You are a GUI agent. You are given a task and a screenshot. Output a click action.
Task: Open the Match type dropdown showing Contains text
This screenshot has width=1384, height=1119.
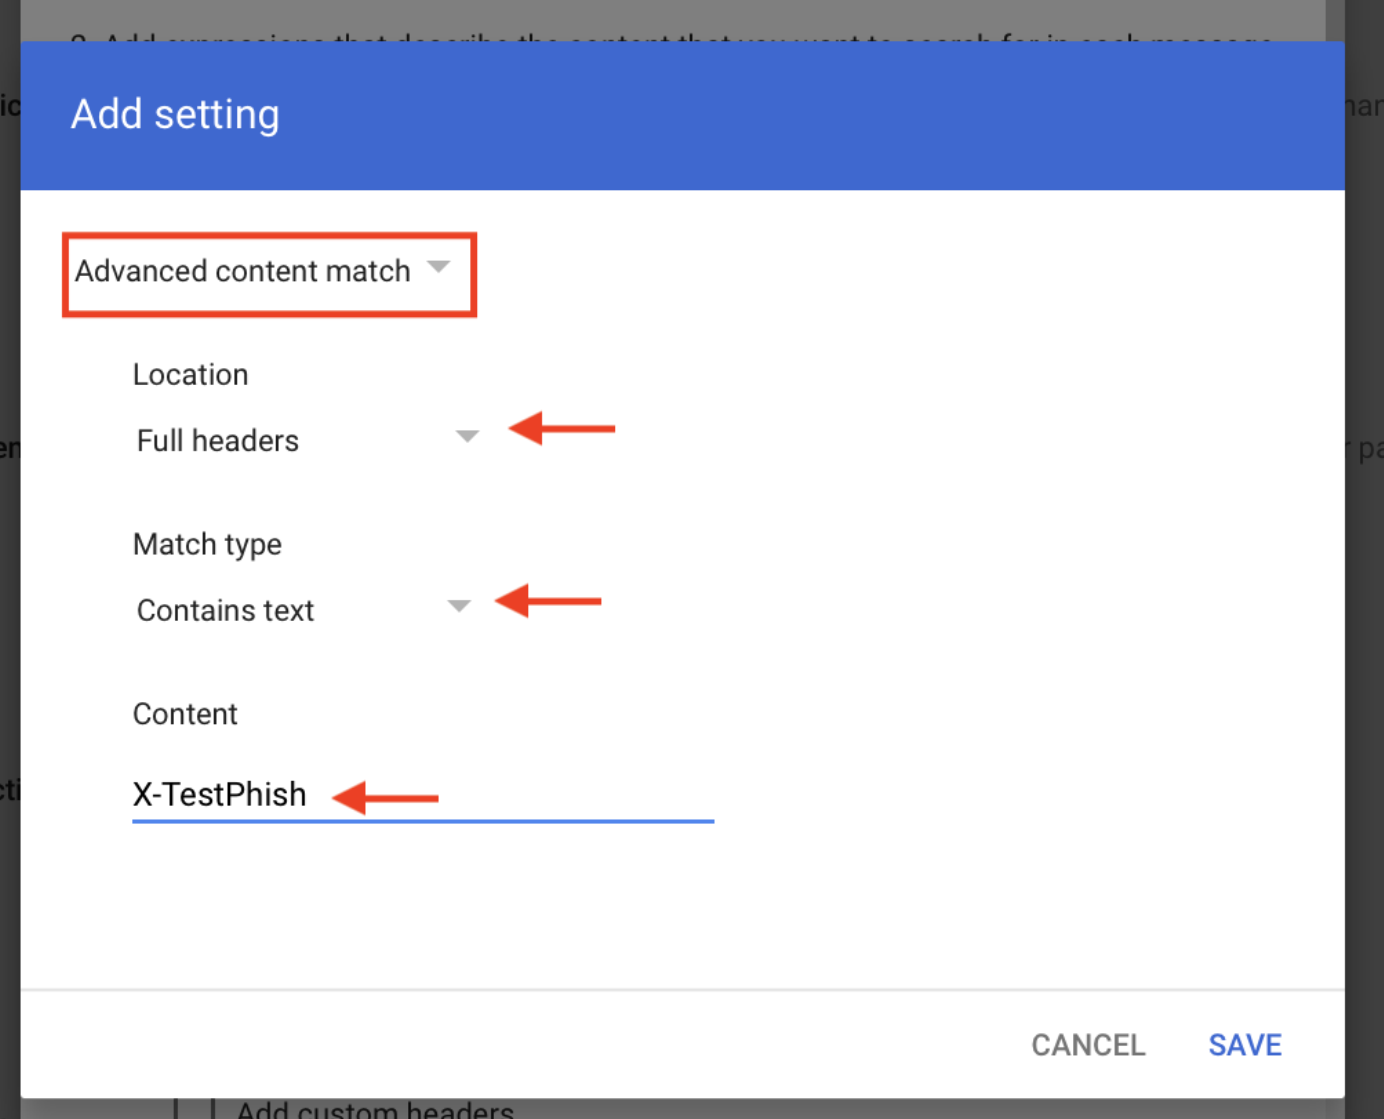[x=300, y=608]
